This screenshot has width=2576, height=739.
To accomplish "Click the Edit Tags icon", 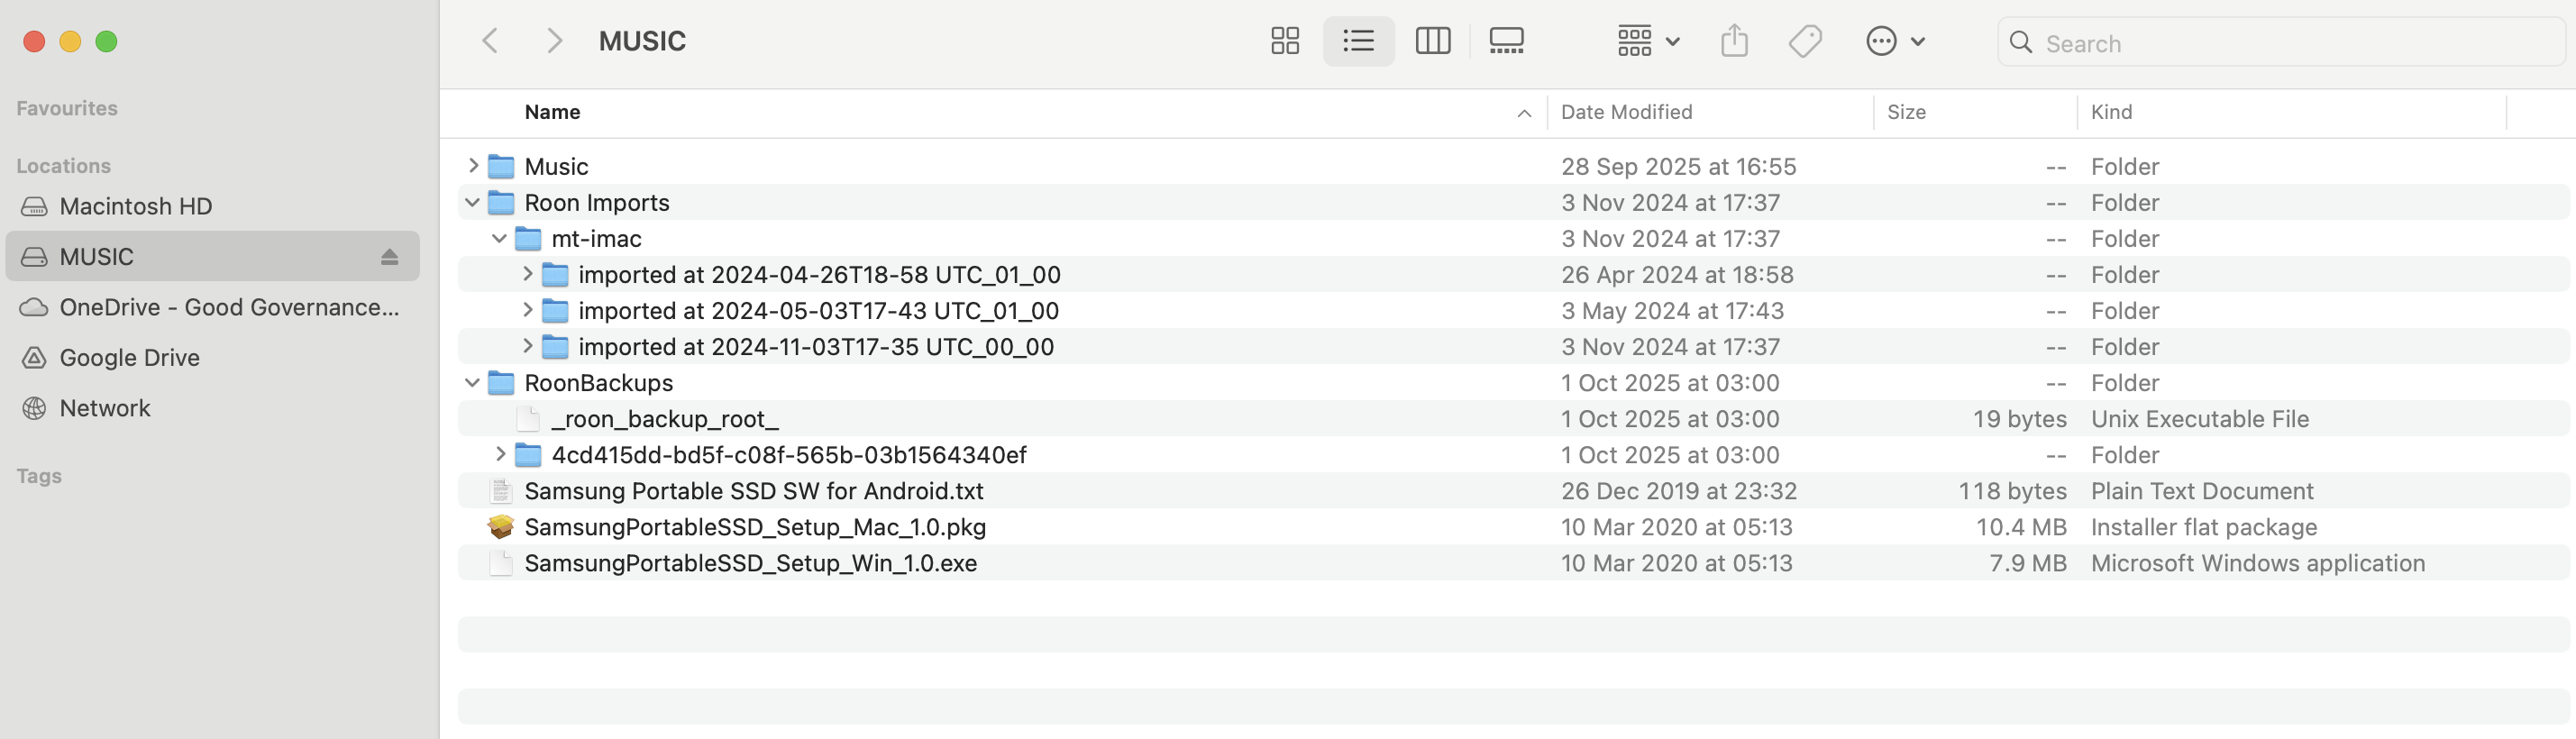I will pyautogui.click(x=1805, y=41).
